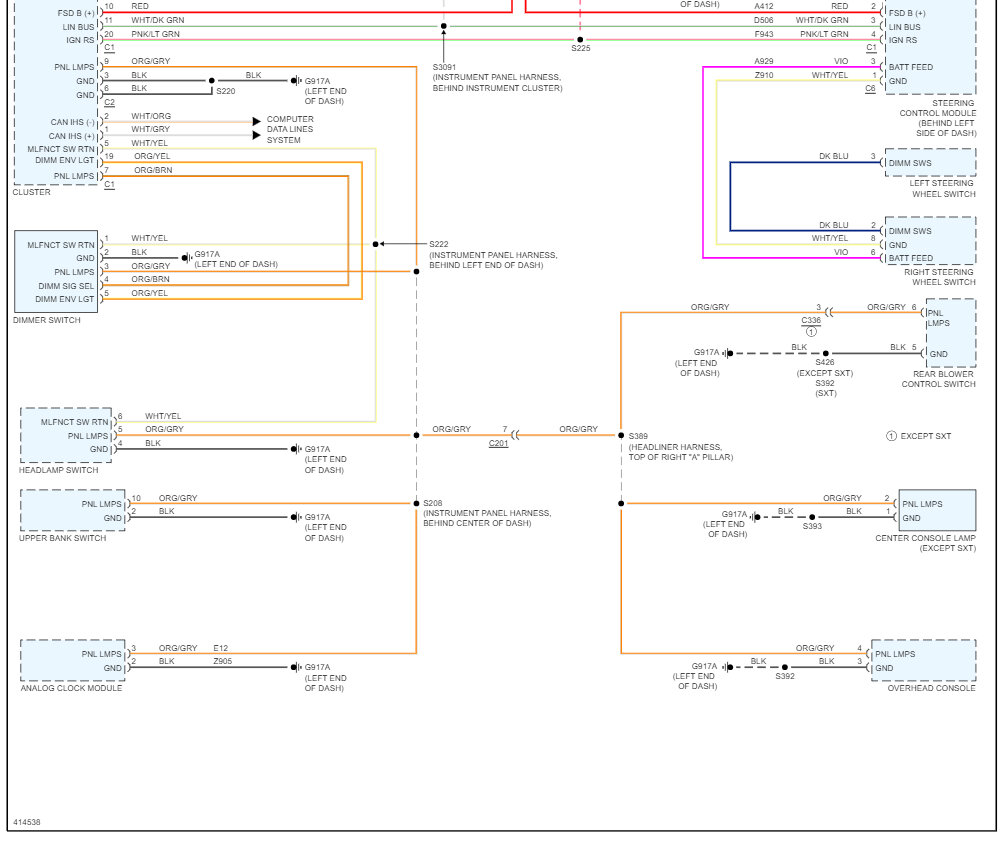This screenshot has height=843, width=1006.
Task: Click the COMPUTER DATA LINES SYSTEM text
Action: click(290, 130)
